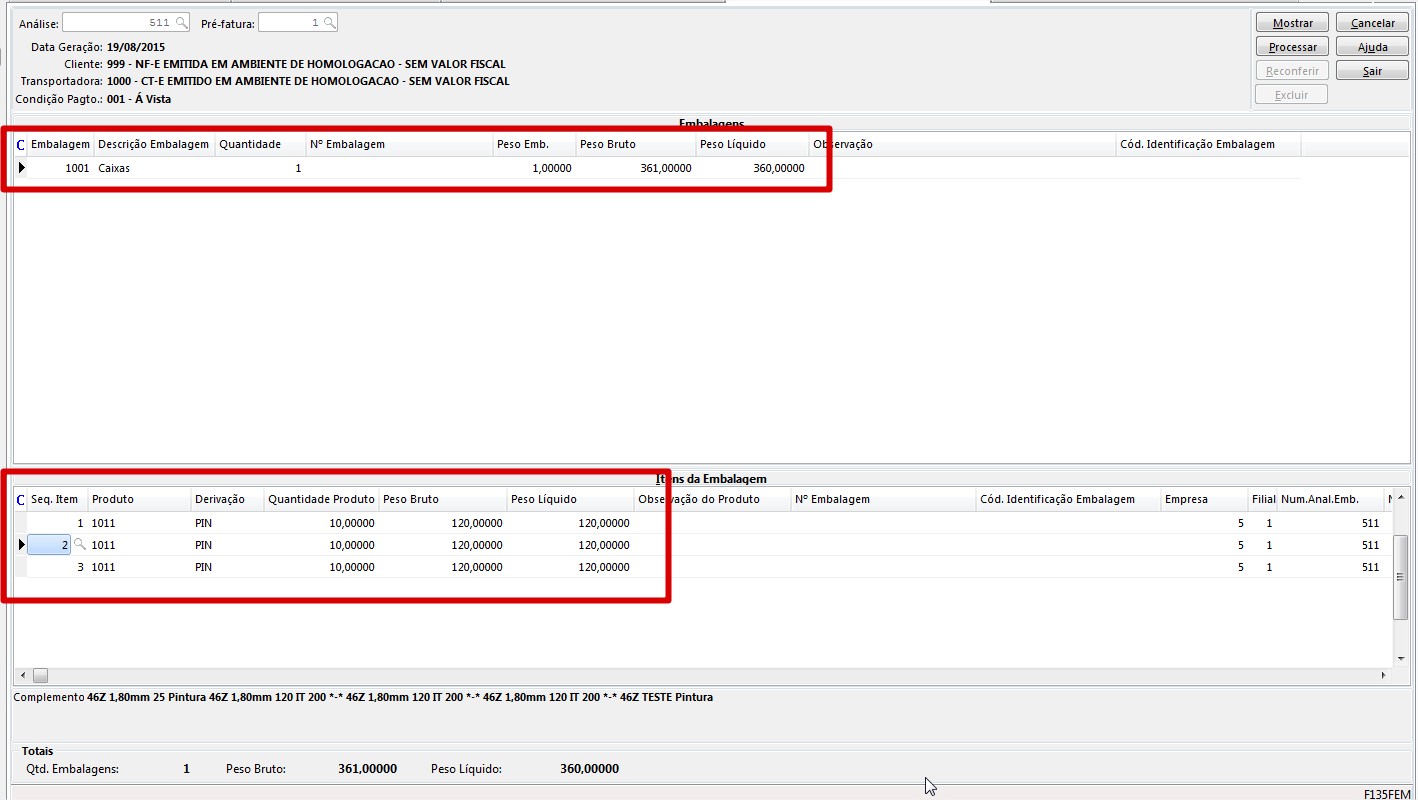Viewport: 1418px width, 800px height.
Task: Click the Análise field search magnifier icon
Action: tap(181, 23)
